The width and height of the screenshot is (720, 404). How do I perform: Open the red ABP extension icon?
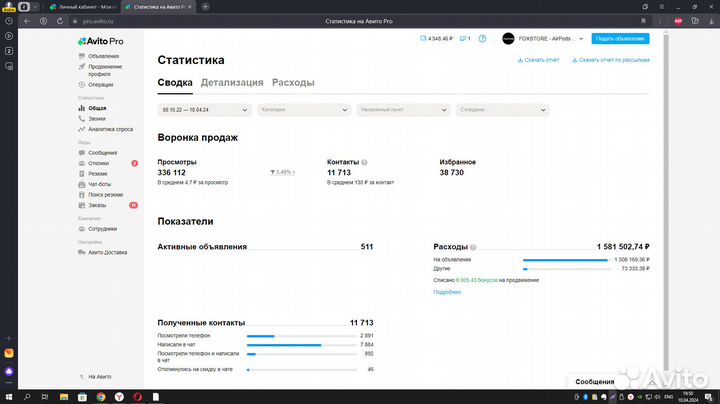(x=678, y=21)
